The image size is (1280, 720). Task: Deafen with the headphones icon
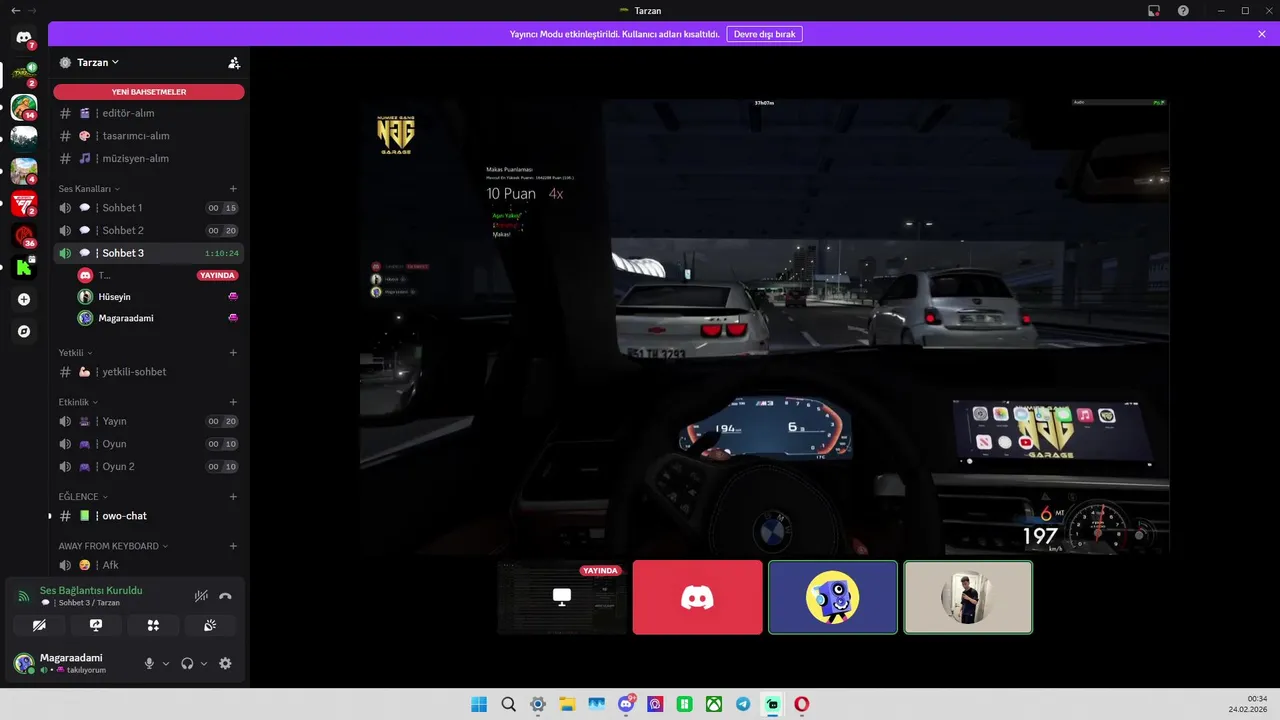click(x=187, y=663)
